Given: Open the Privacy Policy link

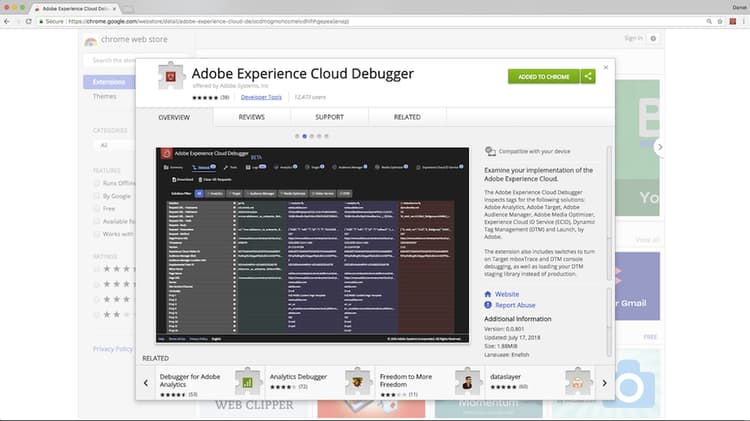Looking at the screenshot, I should 113,349.
